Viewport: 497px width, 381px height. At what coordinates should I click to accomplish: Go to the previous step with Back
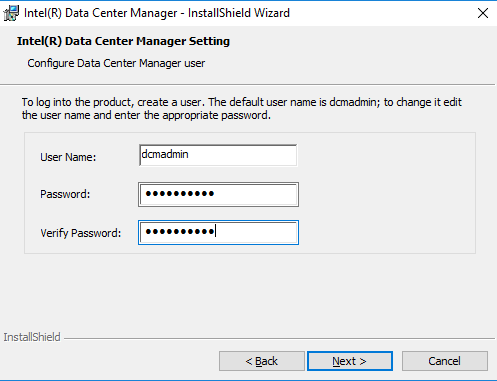coord(262,361)
